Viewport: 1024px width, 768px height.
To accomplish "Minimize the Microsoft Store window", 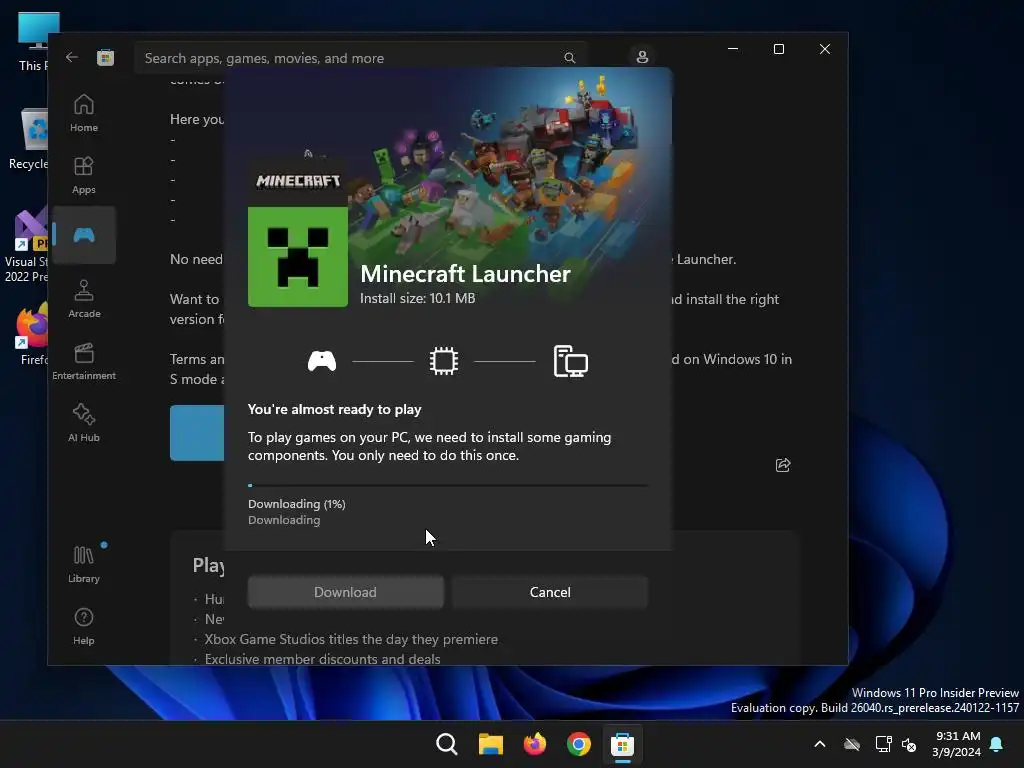I will point(733,49).
